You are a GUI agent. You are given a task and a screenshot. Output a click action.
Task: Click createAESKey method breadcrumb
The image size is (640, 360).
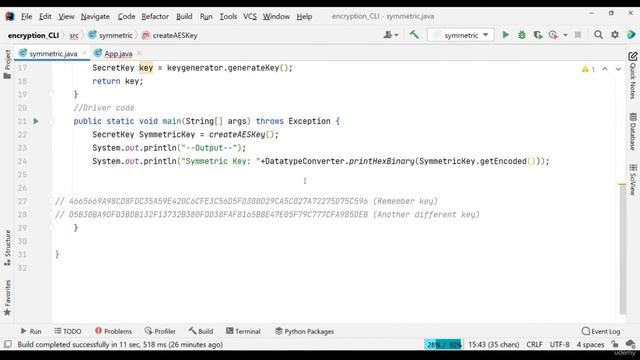[x=170, y=36]
